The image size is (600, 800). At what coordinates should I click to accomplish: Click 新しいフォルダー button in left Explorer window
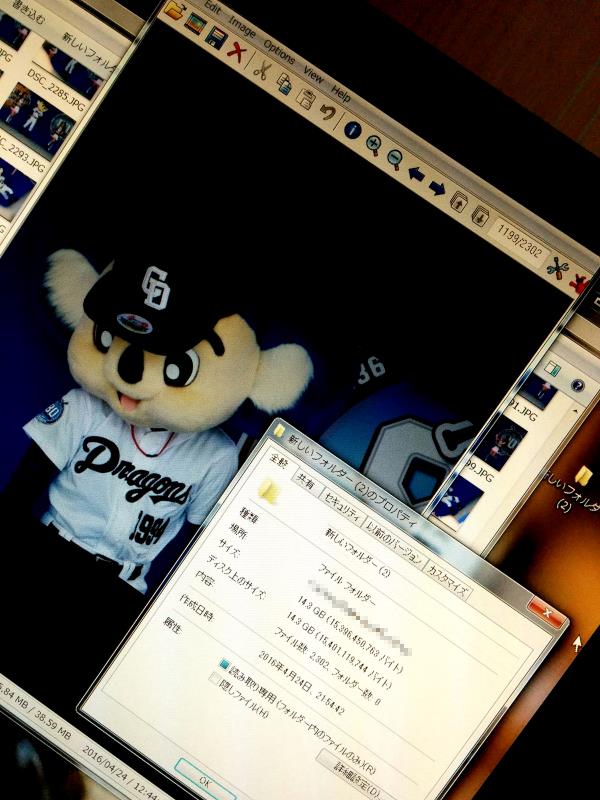tap(90, 53)
